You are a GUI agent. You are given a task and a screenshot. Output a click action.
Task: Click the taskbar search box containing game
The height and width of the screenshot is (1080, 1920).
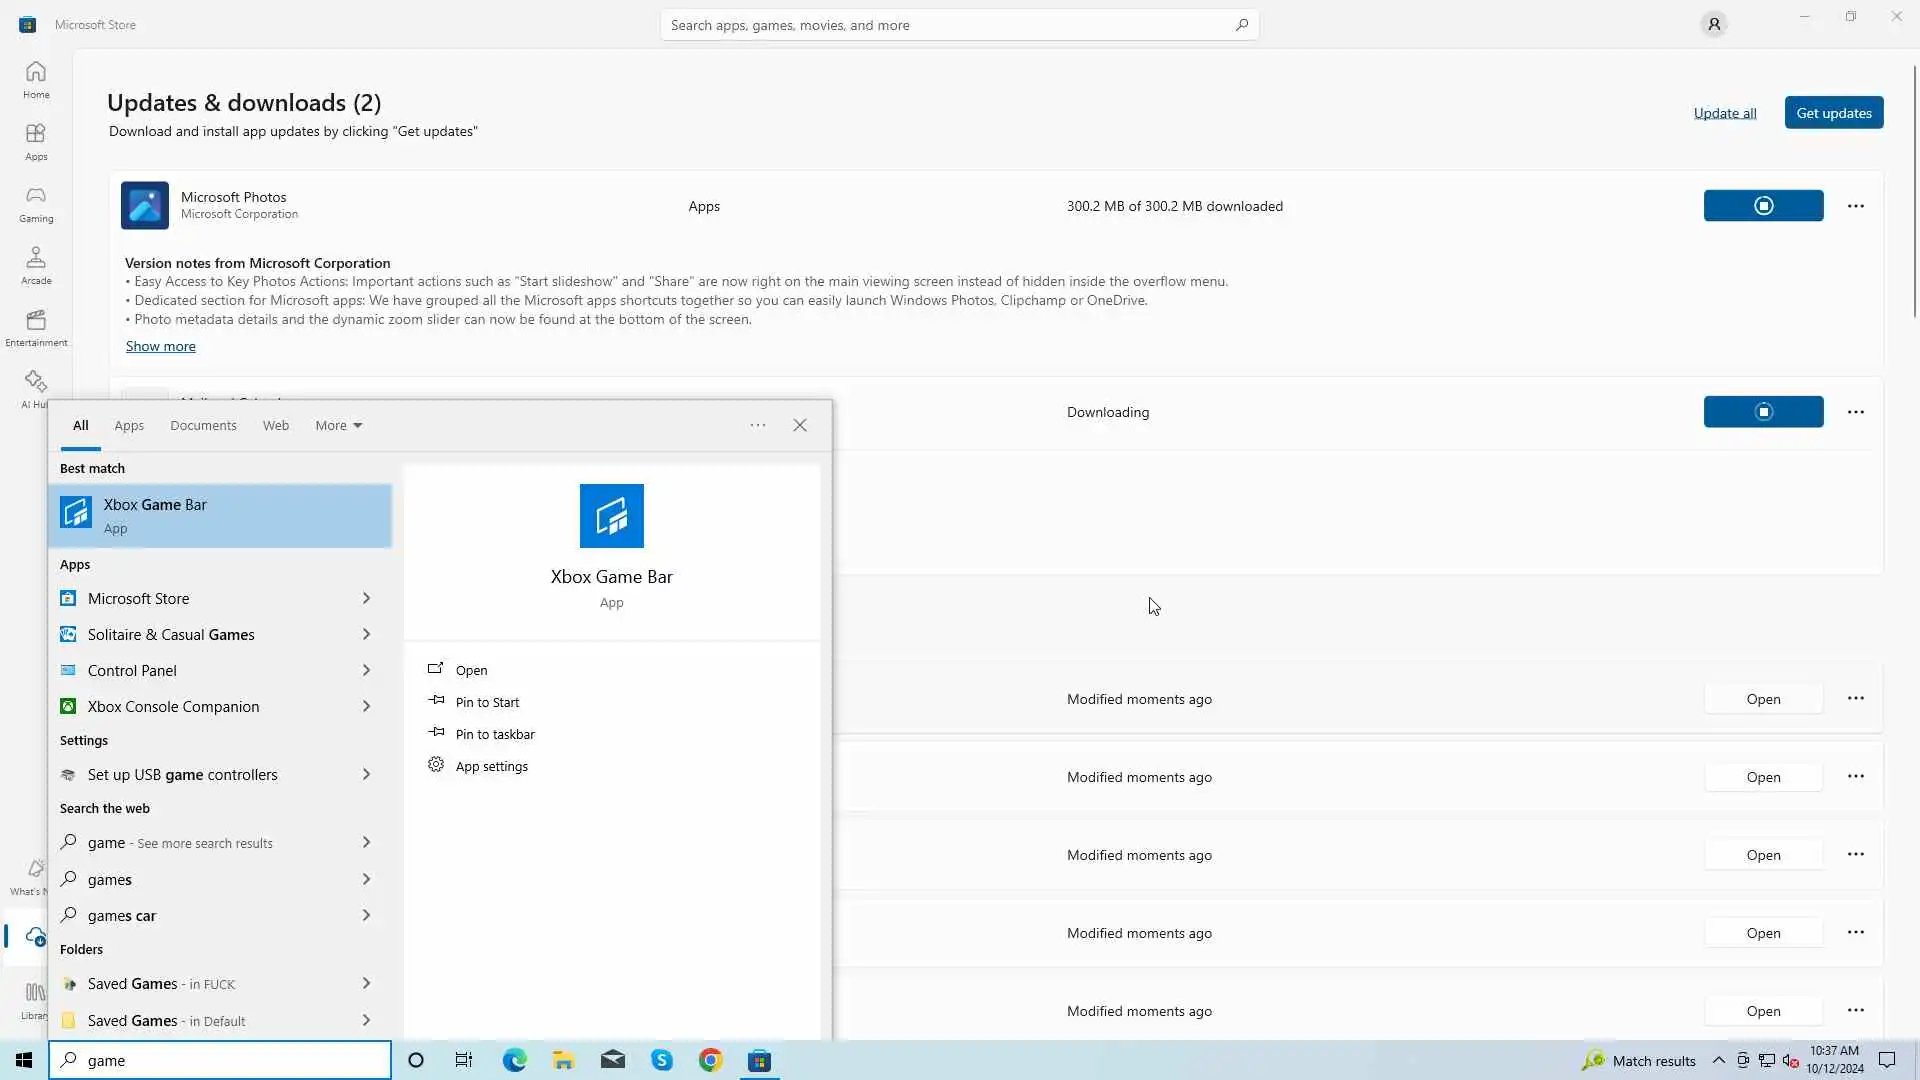[220, 1060]
